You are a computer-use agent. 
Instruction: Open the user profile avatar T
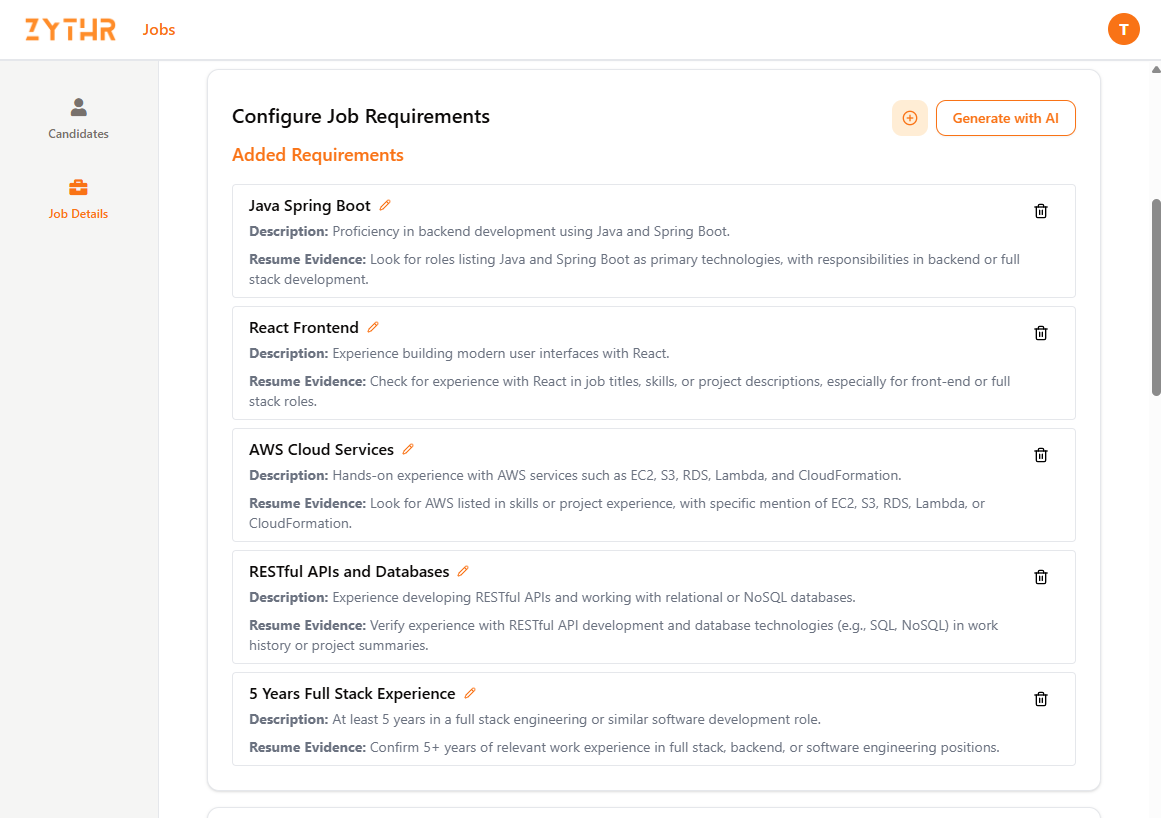tap(1124, 29)
